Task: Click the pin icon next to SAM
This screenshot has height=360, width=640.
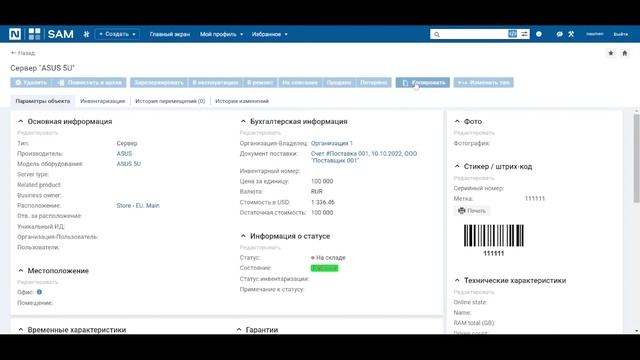Action: [x=87, y=34]
